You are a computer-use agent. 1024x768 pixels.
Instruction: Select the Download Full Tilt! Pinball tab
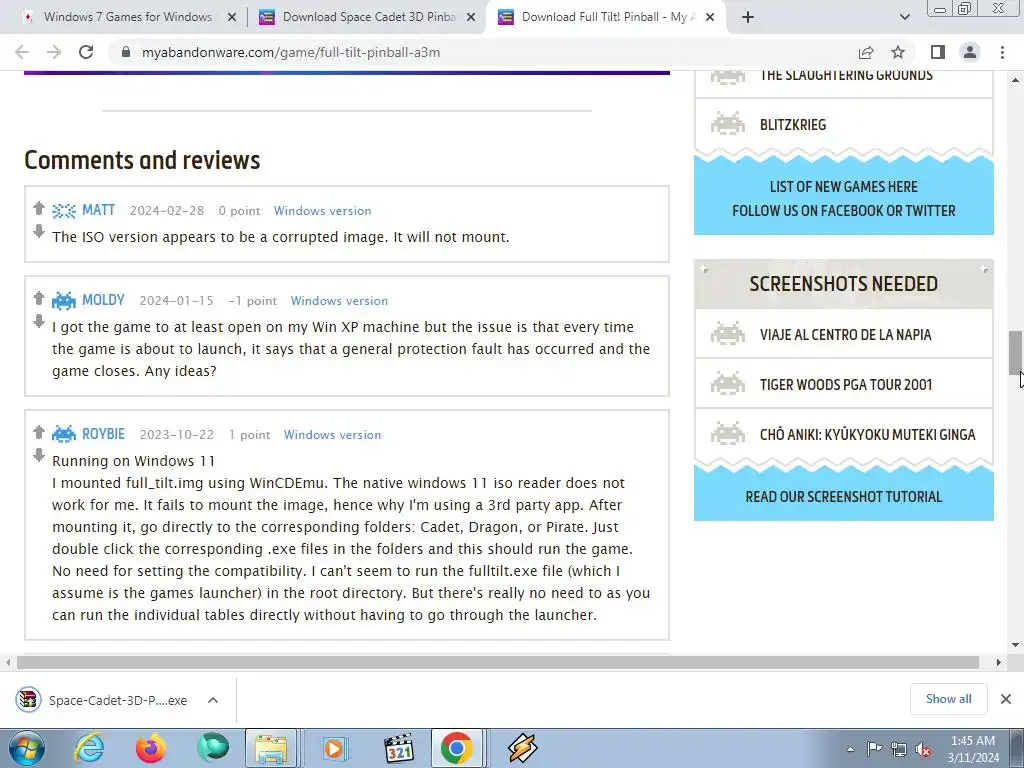click(609, 17)
